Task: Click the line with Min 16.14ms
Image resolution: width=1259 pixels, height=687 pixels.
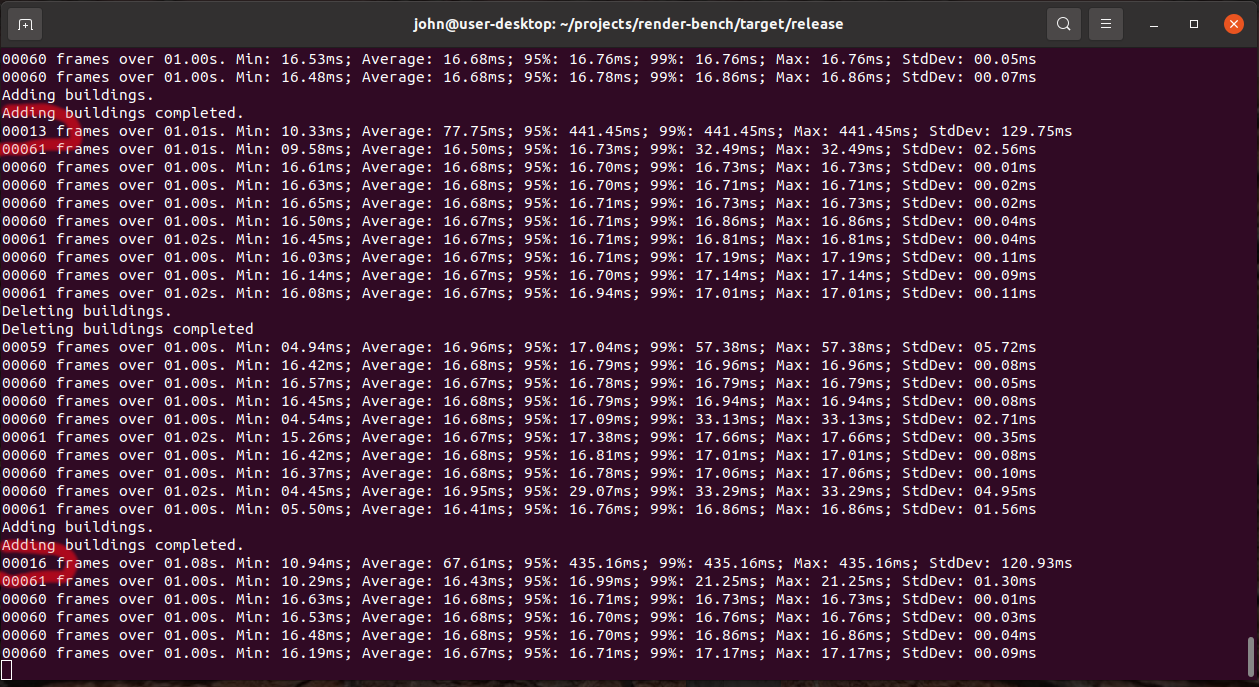Action: (x=519, y=275)
